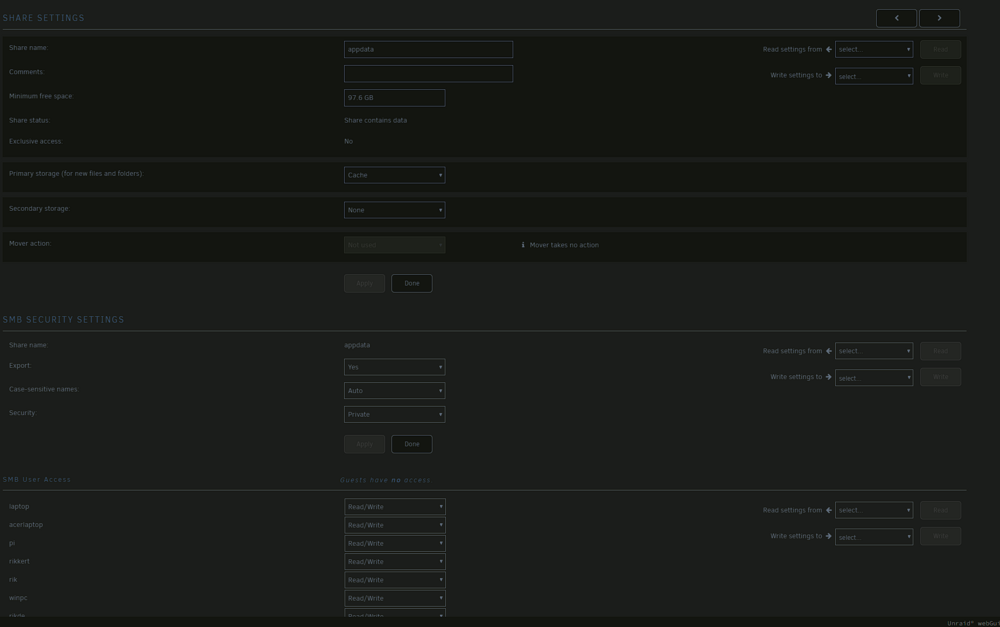
Task: Click the Mover action info icon
Action: point(523,245)
